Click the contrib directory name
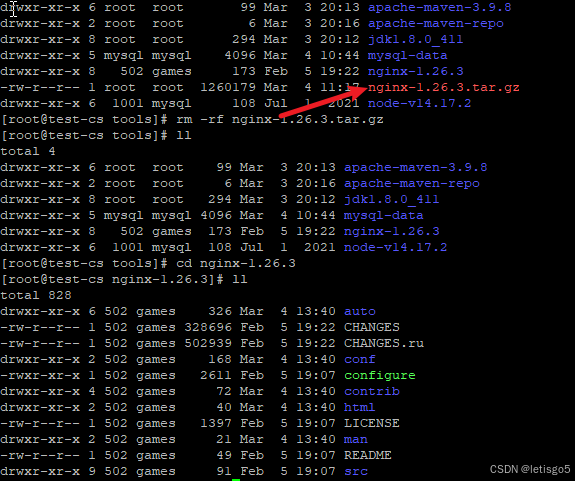Screen dimensions: 575x481 click(372, 392)
